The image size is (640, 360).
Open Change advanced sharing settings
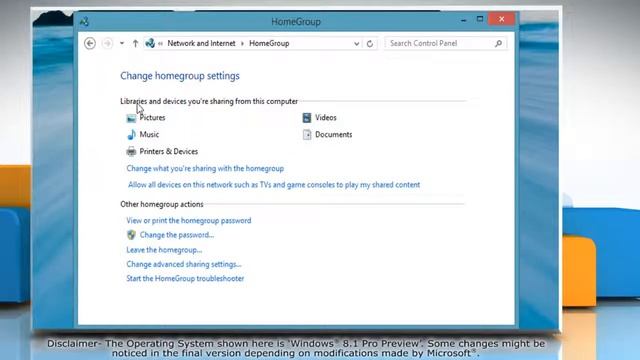(x=184, y=264)
